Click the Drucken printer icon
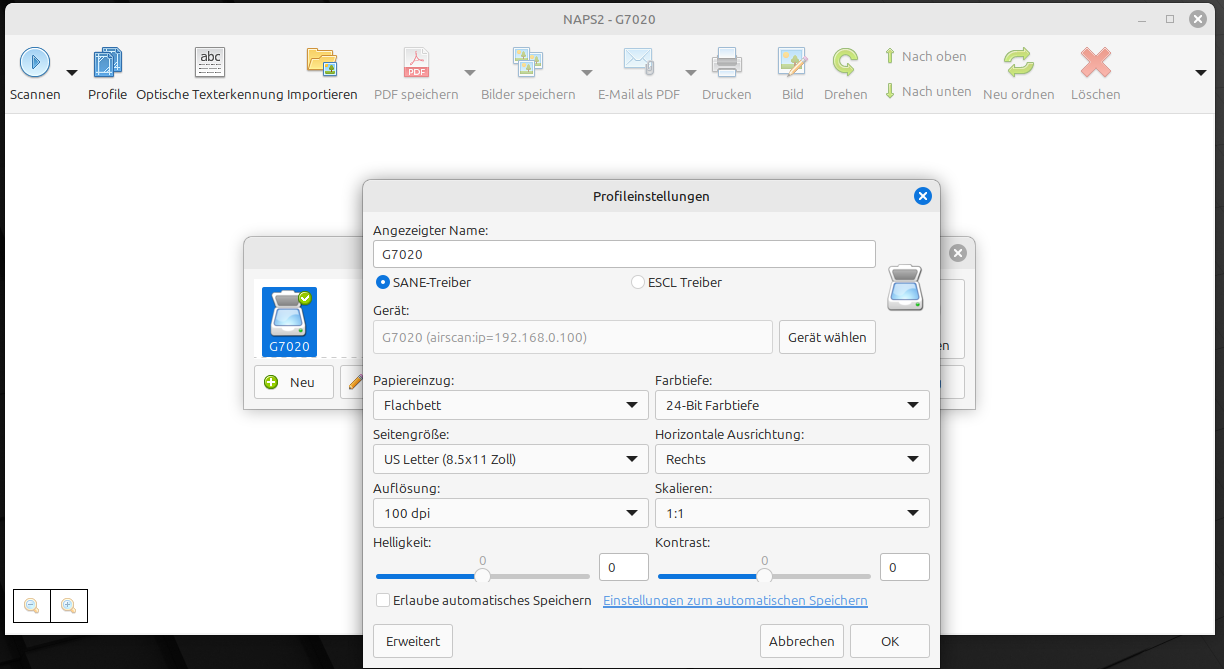 727,63
